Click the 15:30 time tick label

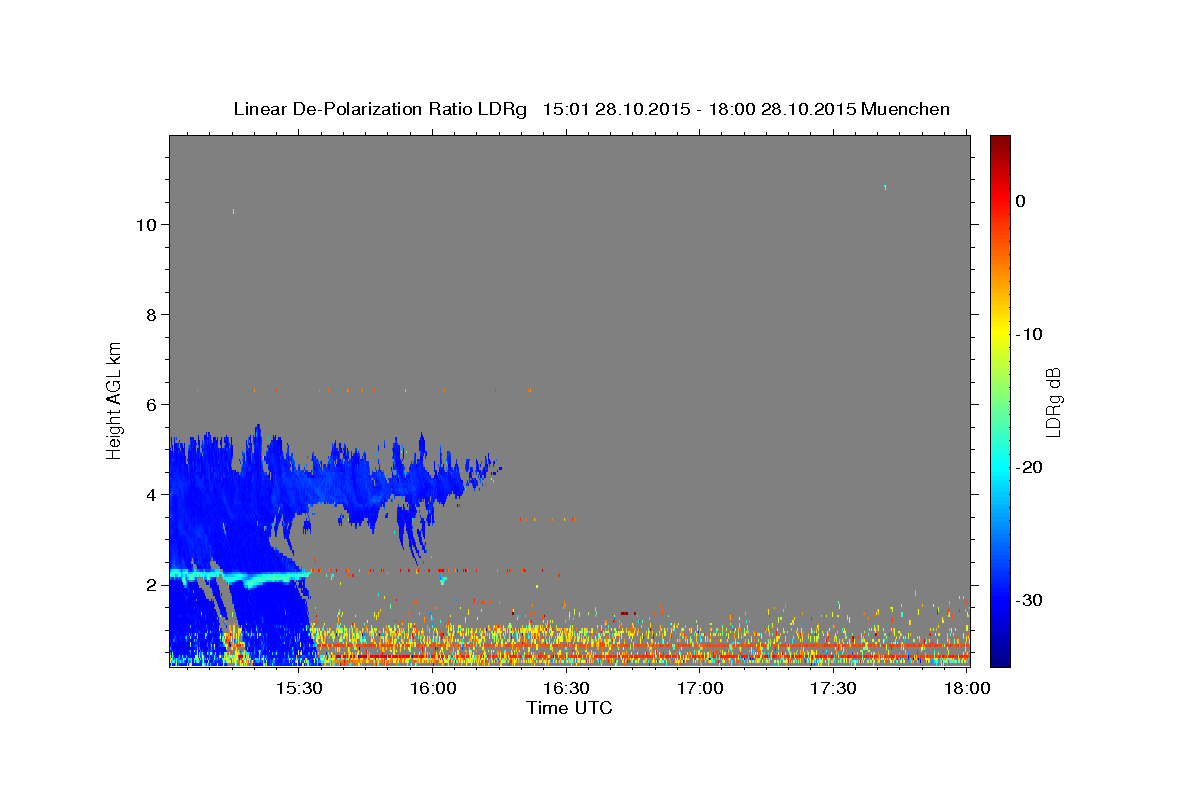[299, 688]
